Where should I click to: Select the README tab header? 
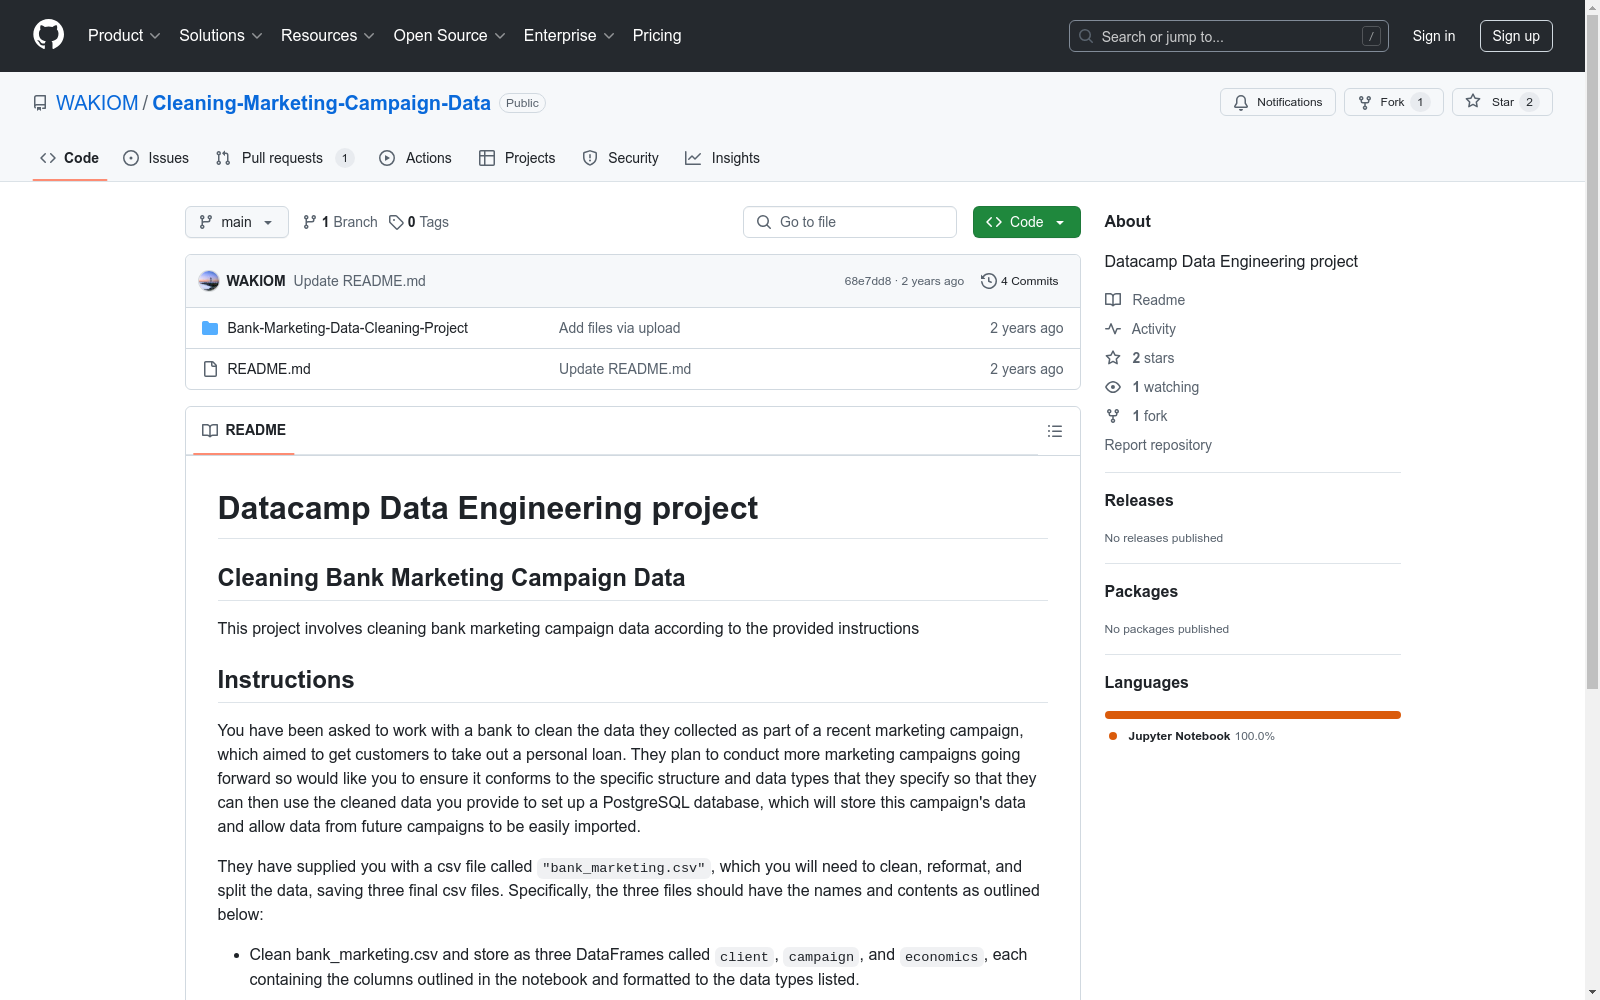click(x=244, y=430)
